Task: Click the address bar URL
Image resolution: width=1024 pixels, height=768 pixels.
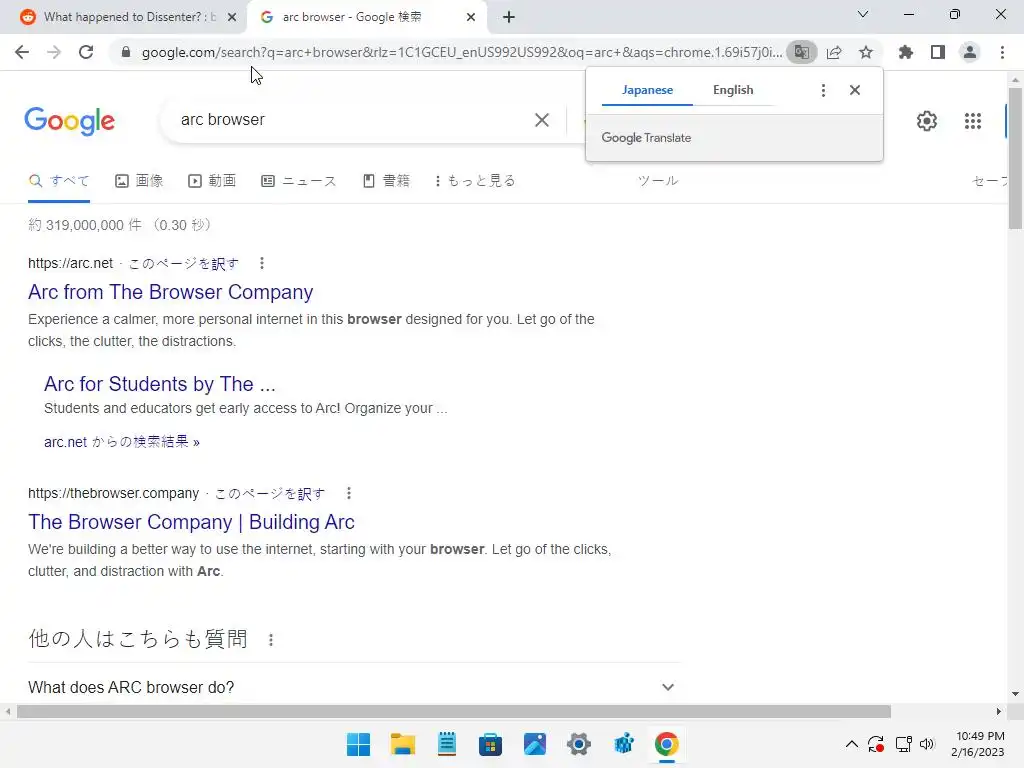Action: tap(461, 52)
